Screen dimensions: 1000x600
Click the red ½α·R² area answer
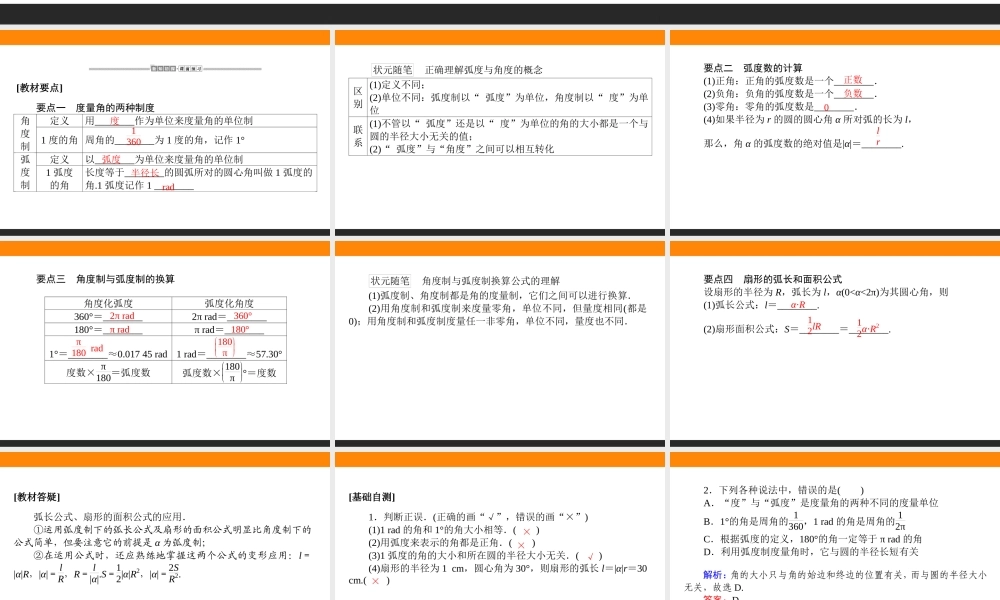pos(868,328)
